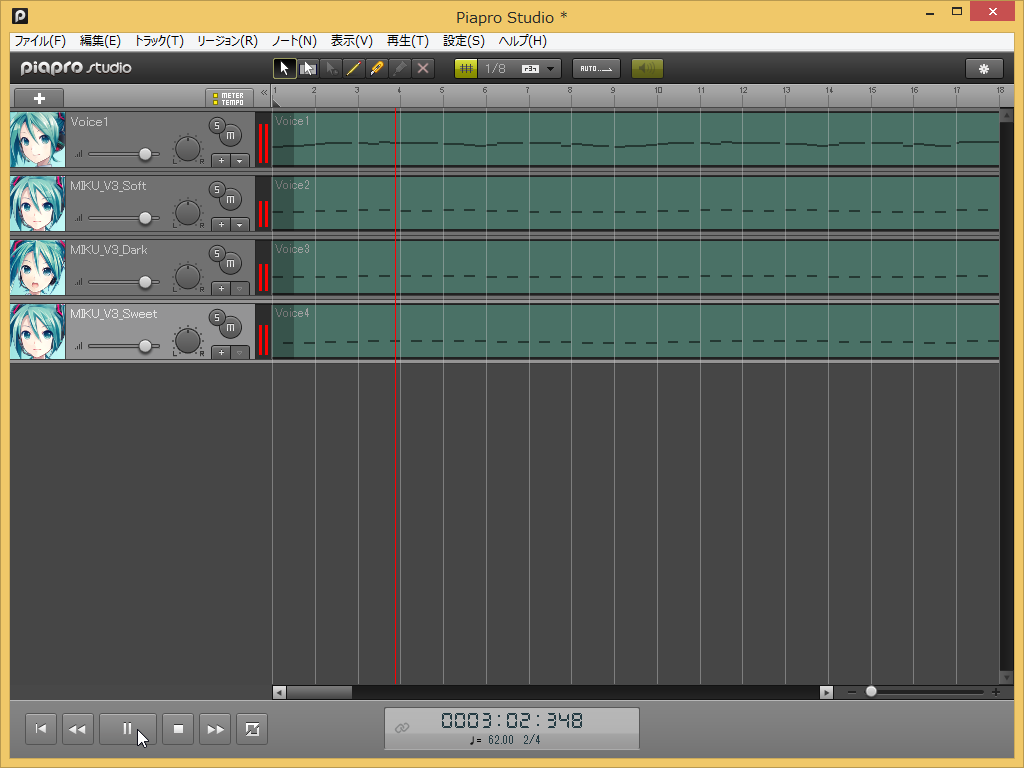Open the ヘルプ(H) menu
This screenshot has height=768, width=1024.
click(522, 40)
